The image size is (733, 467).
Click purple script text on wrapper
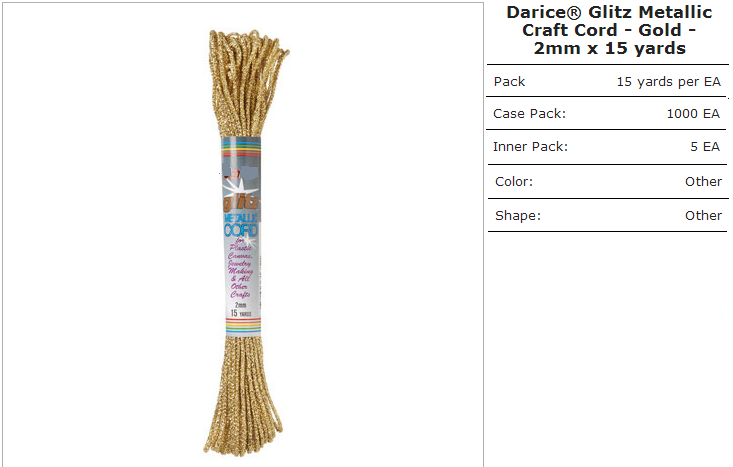click(240, 270)
